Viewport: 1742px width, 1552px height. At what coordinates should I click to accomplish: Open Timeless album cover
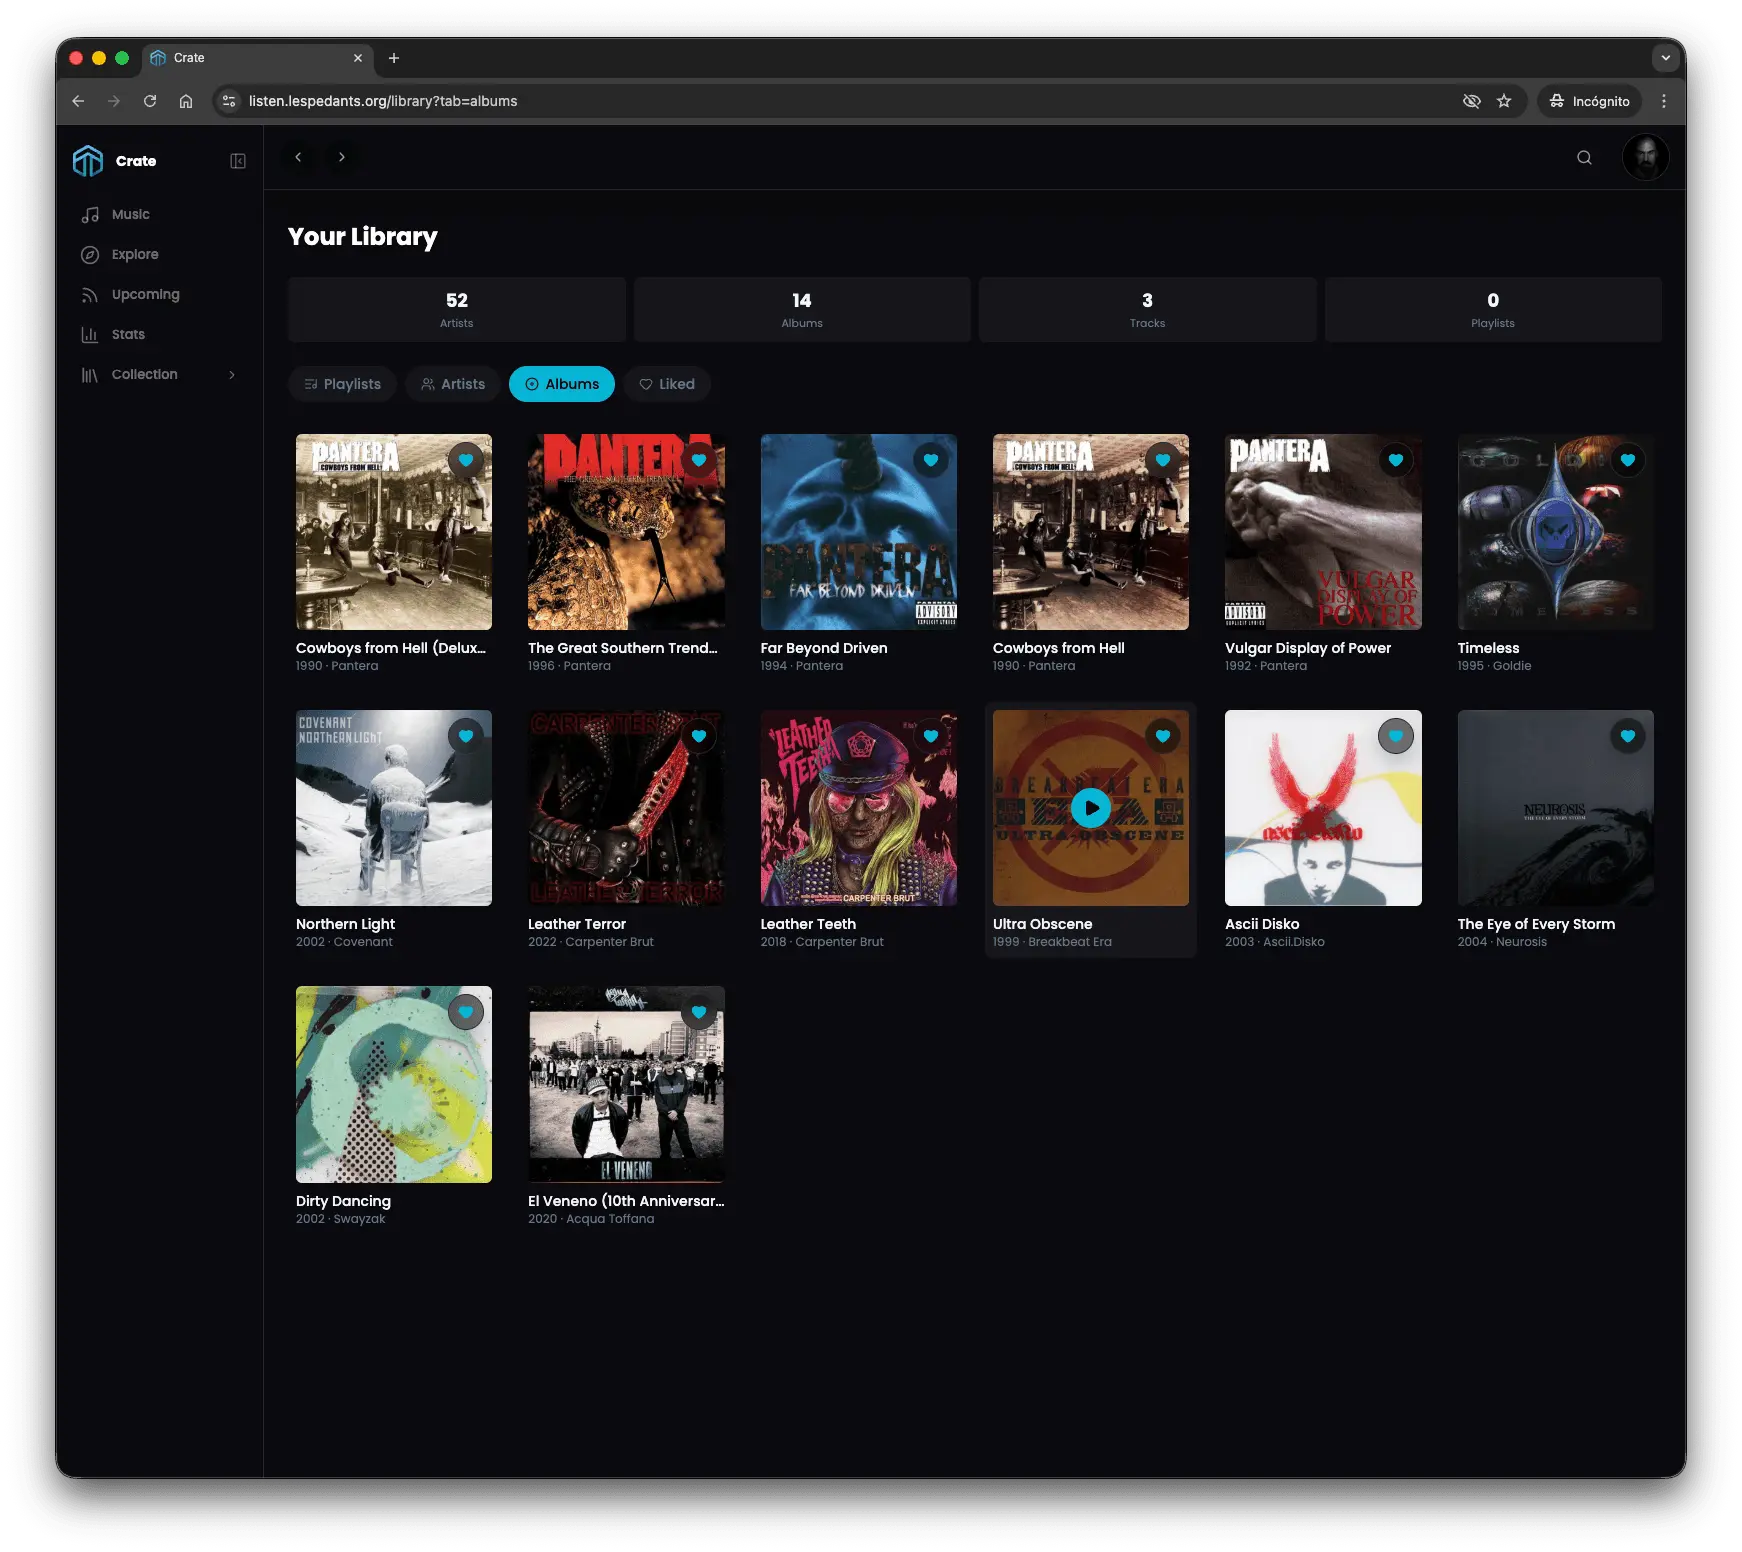(x=1556, y=532)
